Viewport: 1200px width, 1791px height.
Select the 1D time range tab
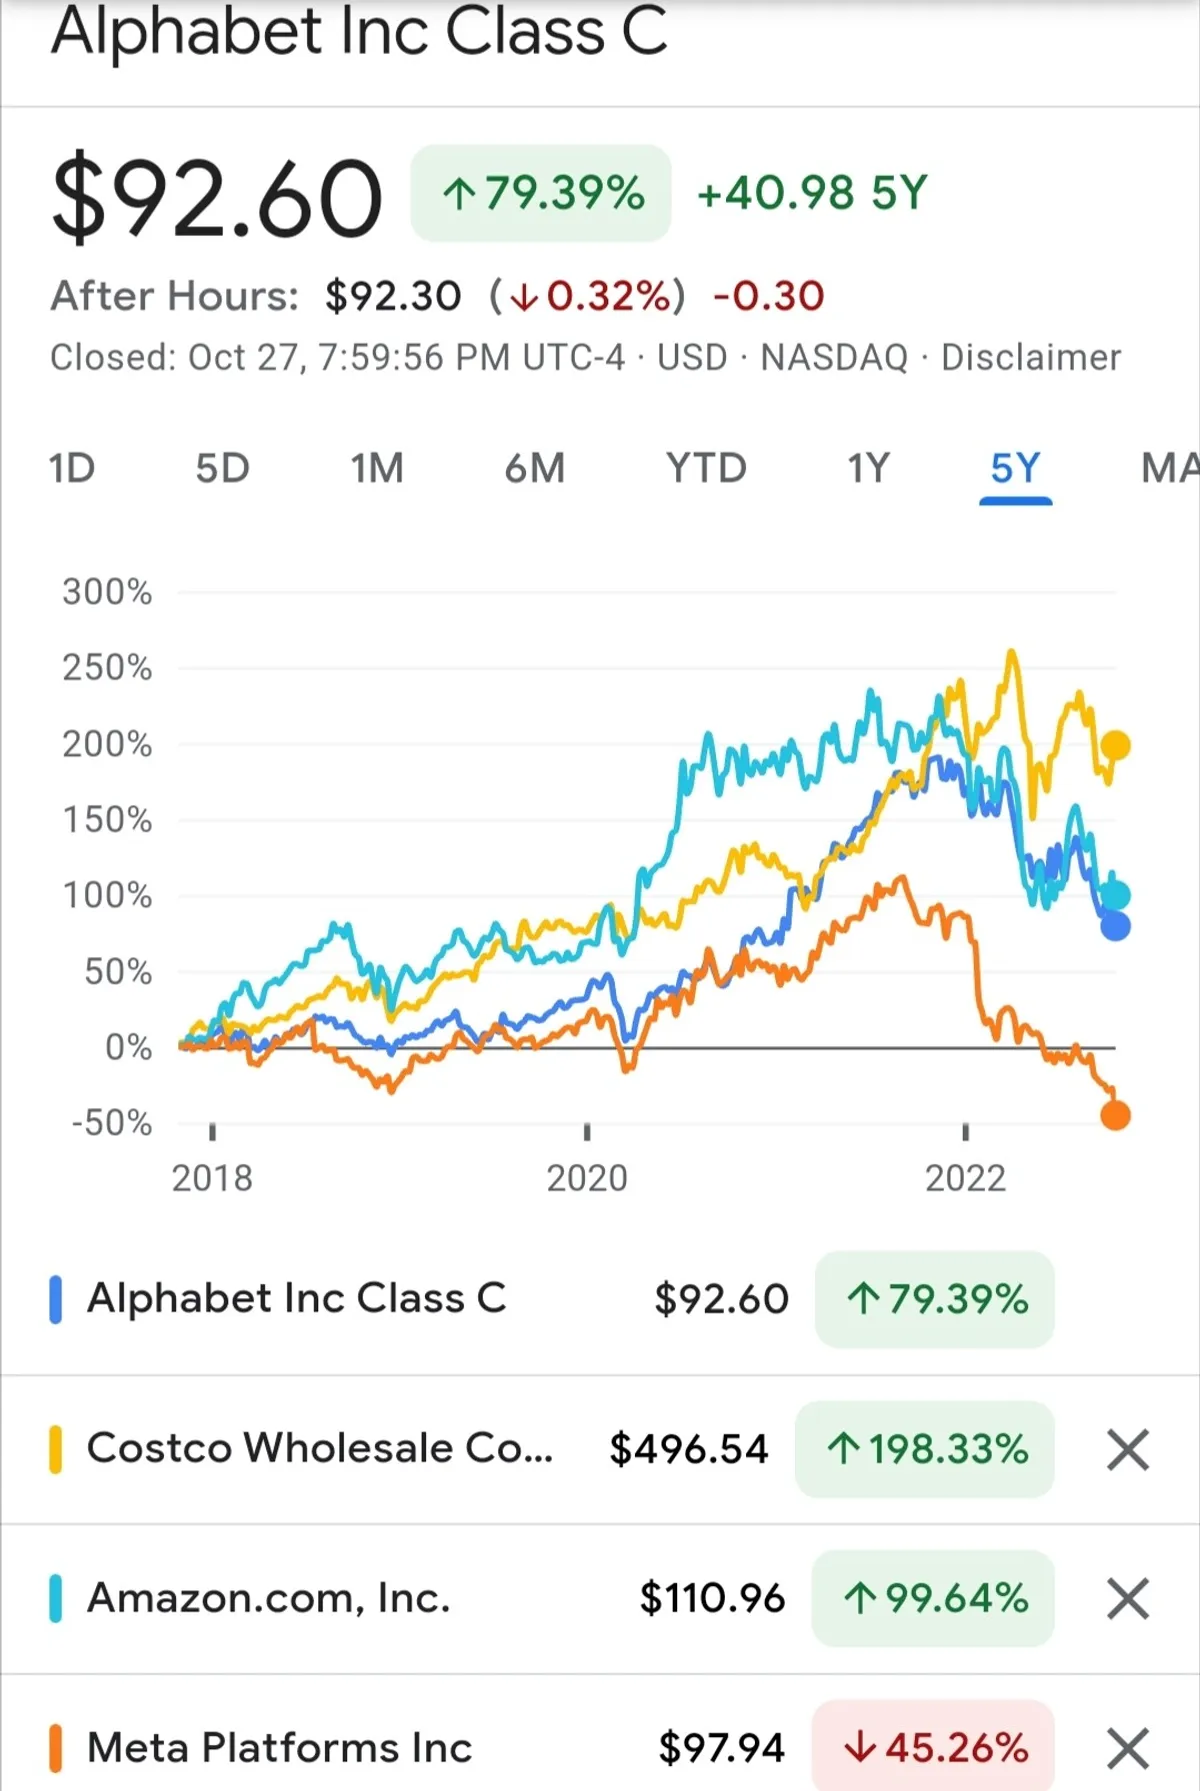click(72, 468)
